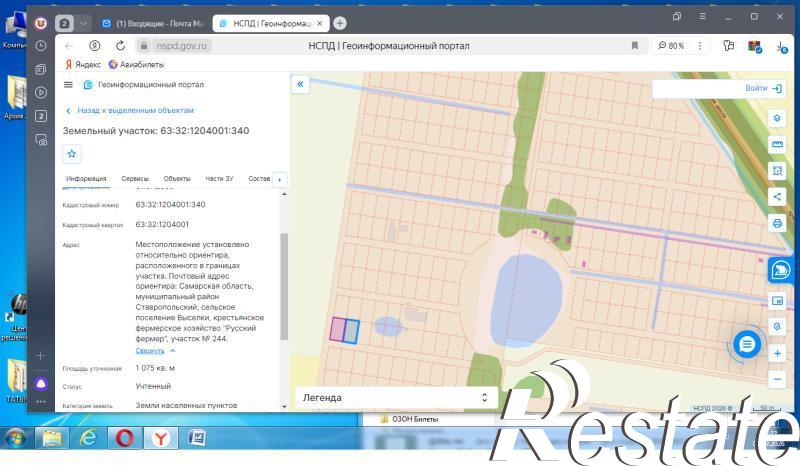Open the Yandex home button in the toolbar
Viewport: 800px width, 466px height.
pos(94,45)
